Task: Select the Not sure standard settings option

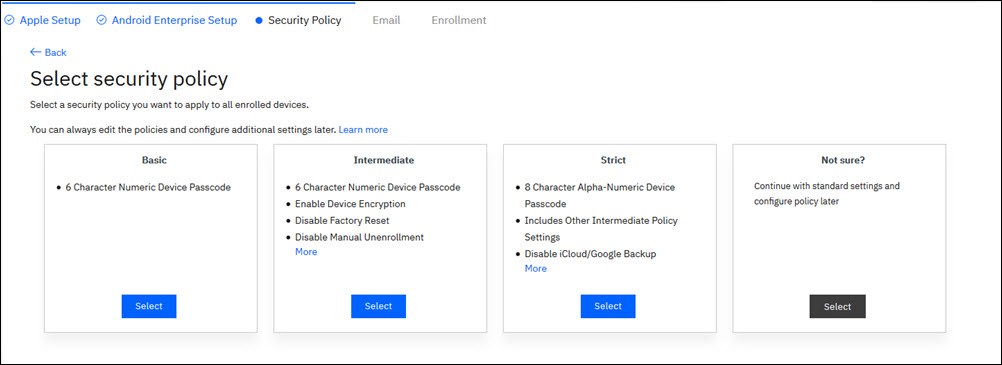Action: 837,306
